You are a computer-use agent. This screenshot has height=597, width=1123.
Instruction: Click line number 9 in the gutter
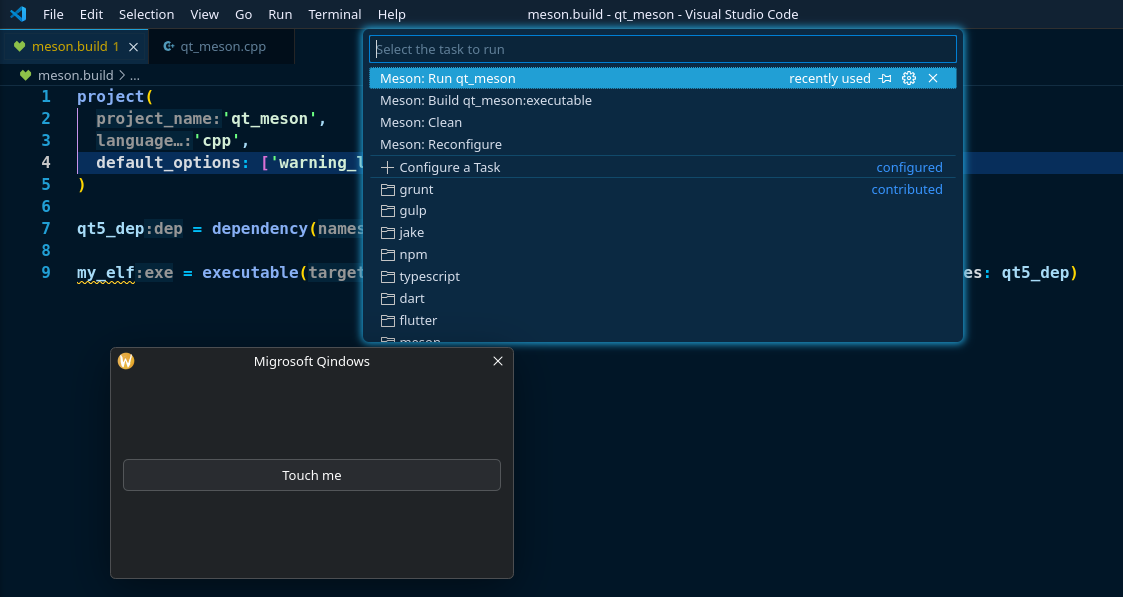pyautogui.click(x=46, y=273)
